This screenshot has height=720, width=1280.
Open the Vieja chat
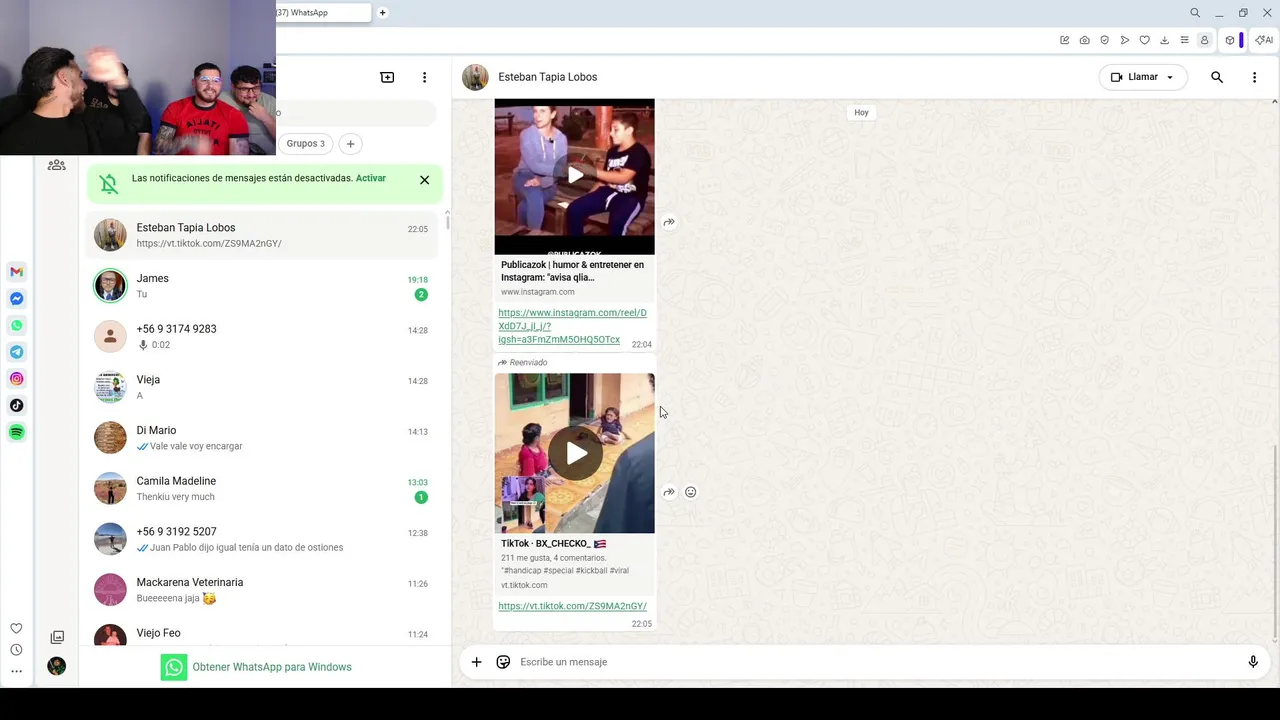[262, 387]
